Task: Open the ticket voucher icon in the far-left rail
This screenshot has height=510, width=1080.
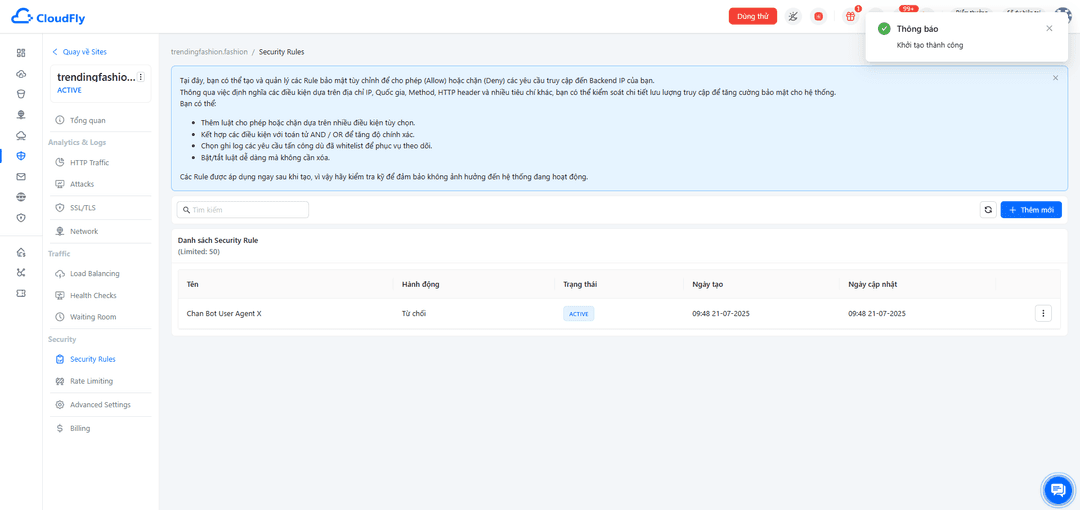Action: [x=21, y=294]
